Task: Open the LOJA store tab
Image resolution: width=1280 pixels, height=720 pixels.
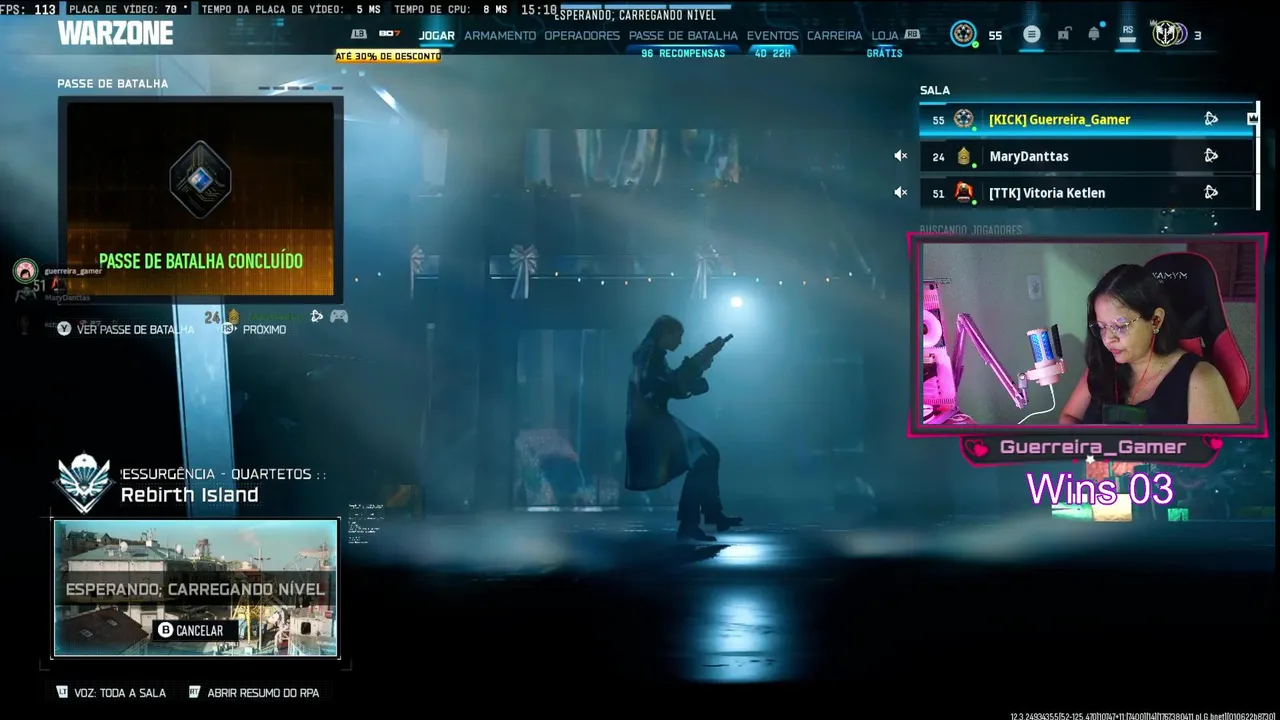Action: pos(885,35)
